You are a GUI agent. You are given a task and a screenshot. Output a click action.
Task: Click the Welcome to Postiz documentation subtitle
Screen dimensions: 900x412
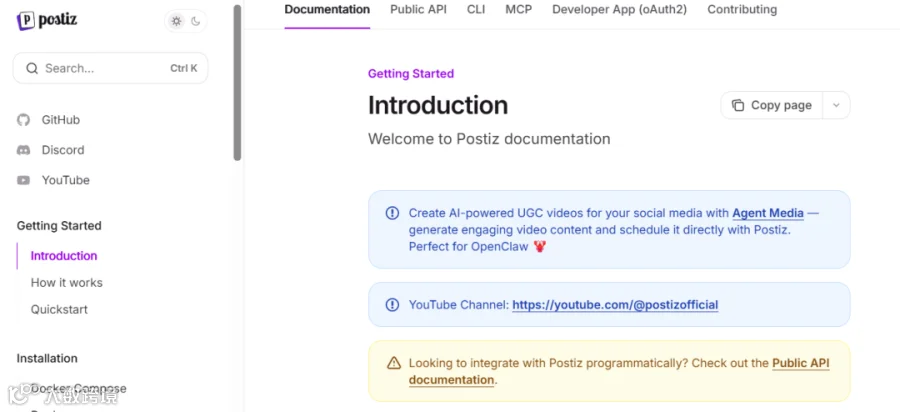[x=489, y=139]
